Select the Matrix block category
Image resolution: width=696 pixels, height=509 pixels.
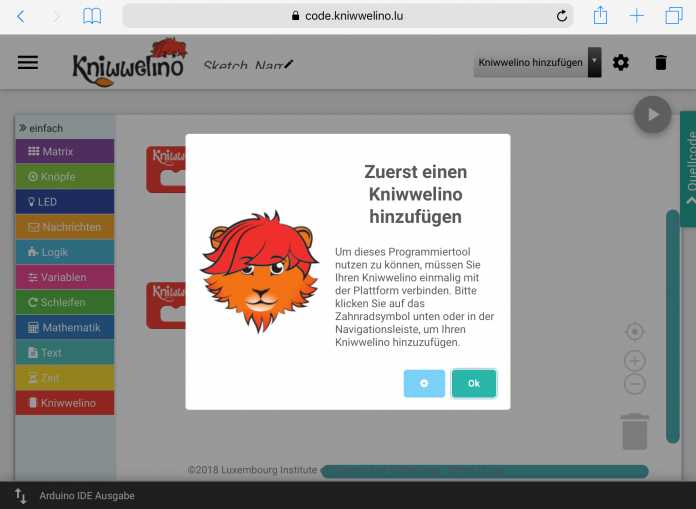[64, 152]
